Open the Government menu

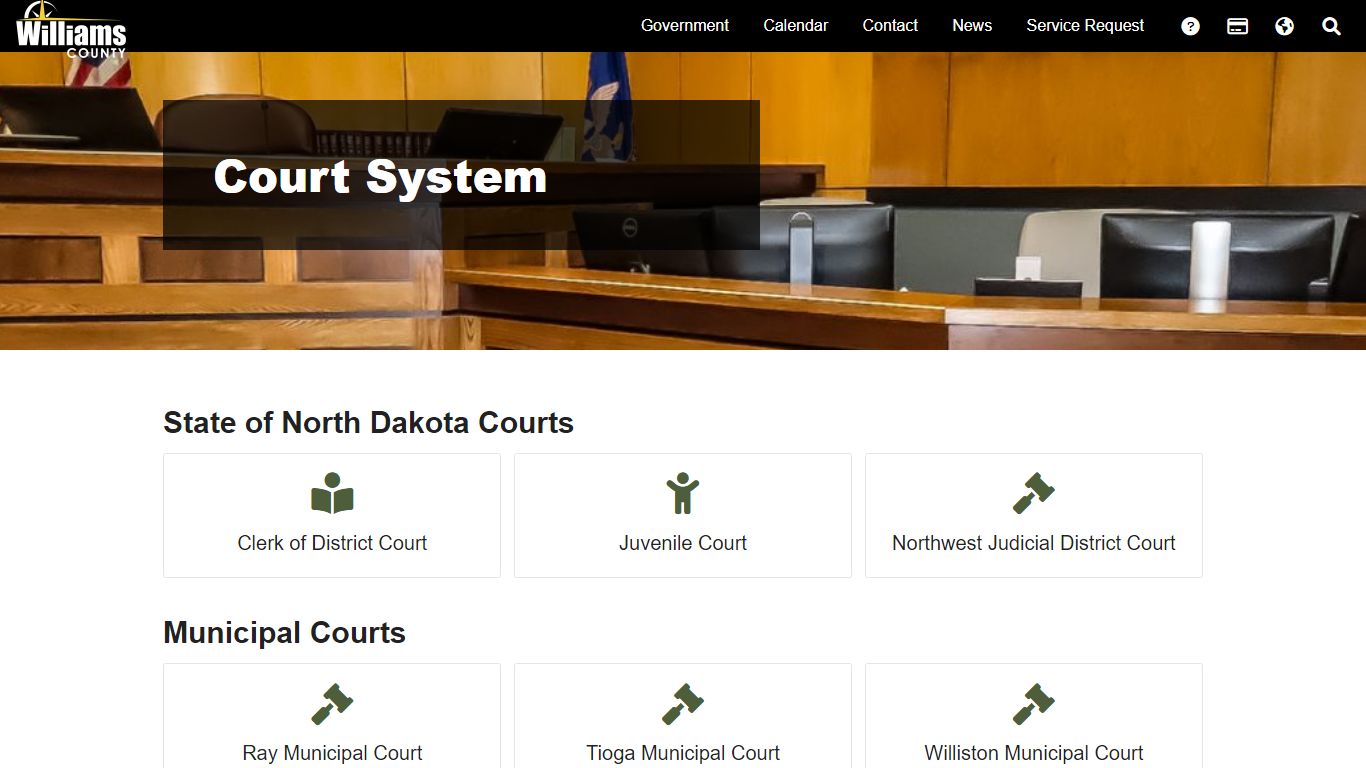point(685,26)
